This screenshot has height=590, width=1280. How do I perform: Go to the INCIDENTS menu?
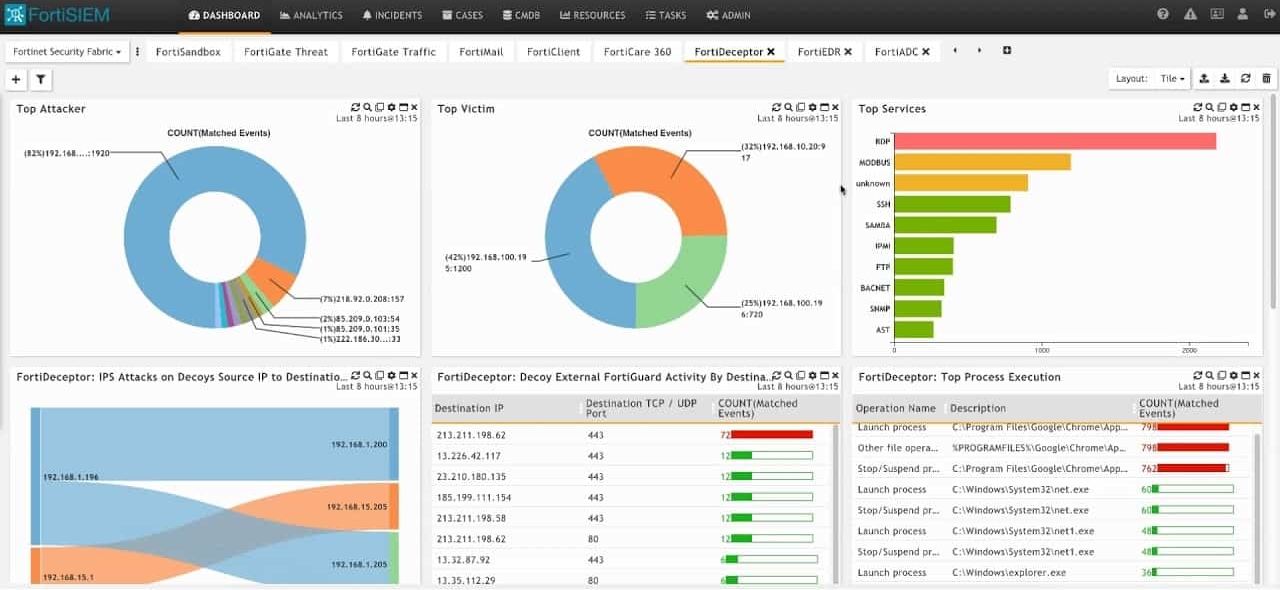coord(392,15)
